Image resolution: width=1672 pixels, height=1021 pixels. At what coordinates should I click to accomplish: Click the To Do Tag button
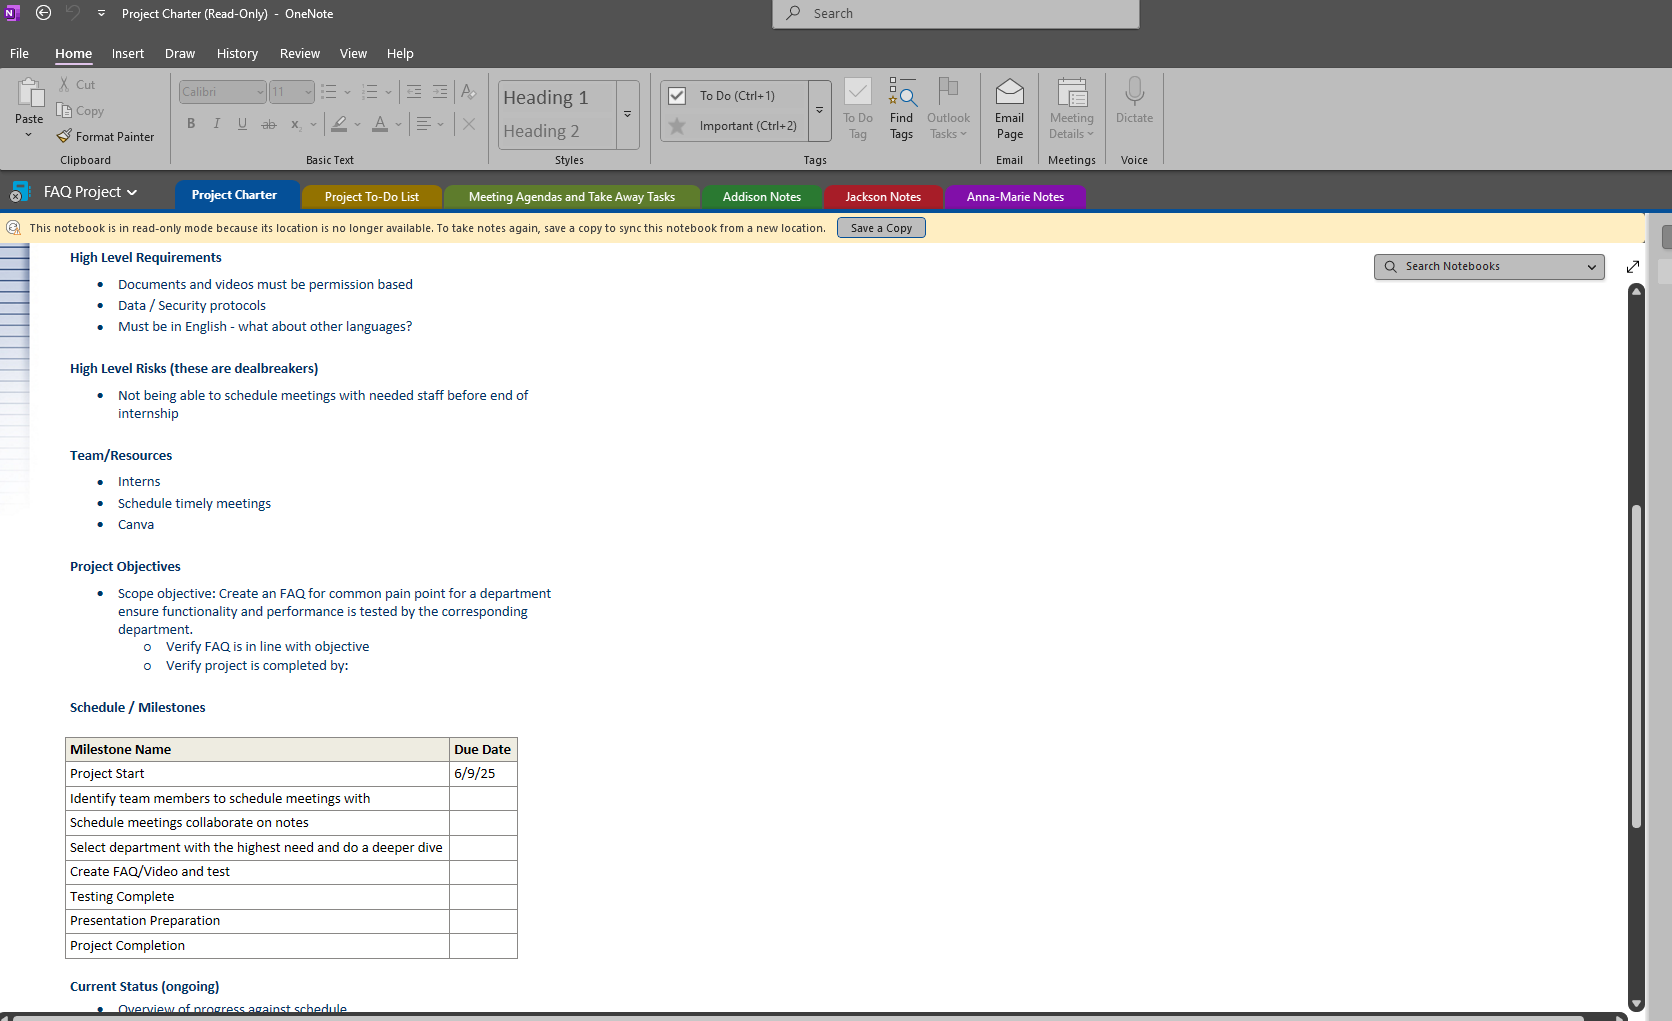click(x=858, y=109)
